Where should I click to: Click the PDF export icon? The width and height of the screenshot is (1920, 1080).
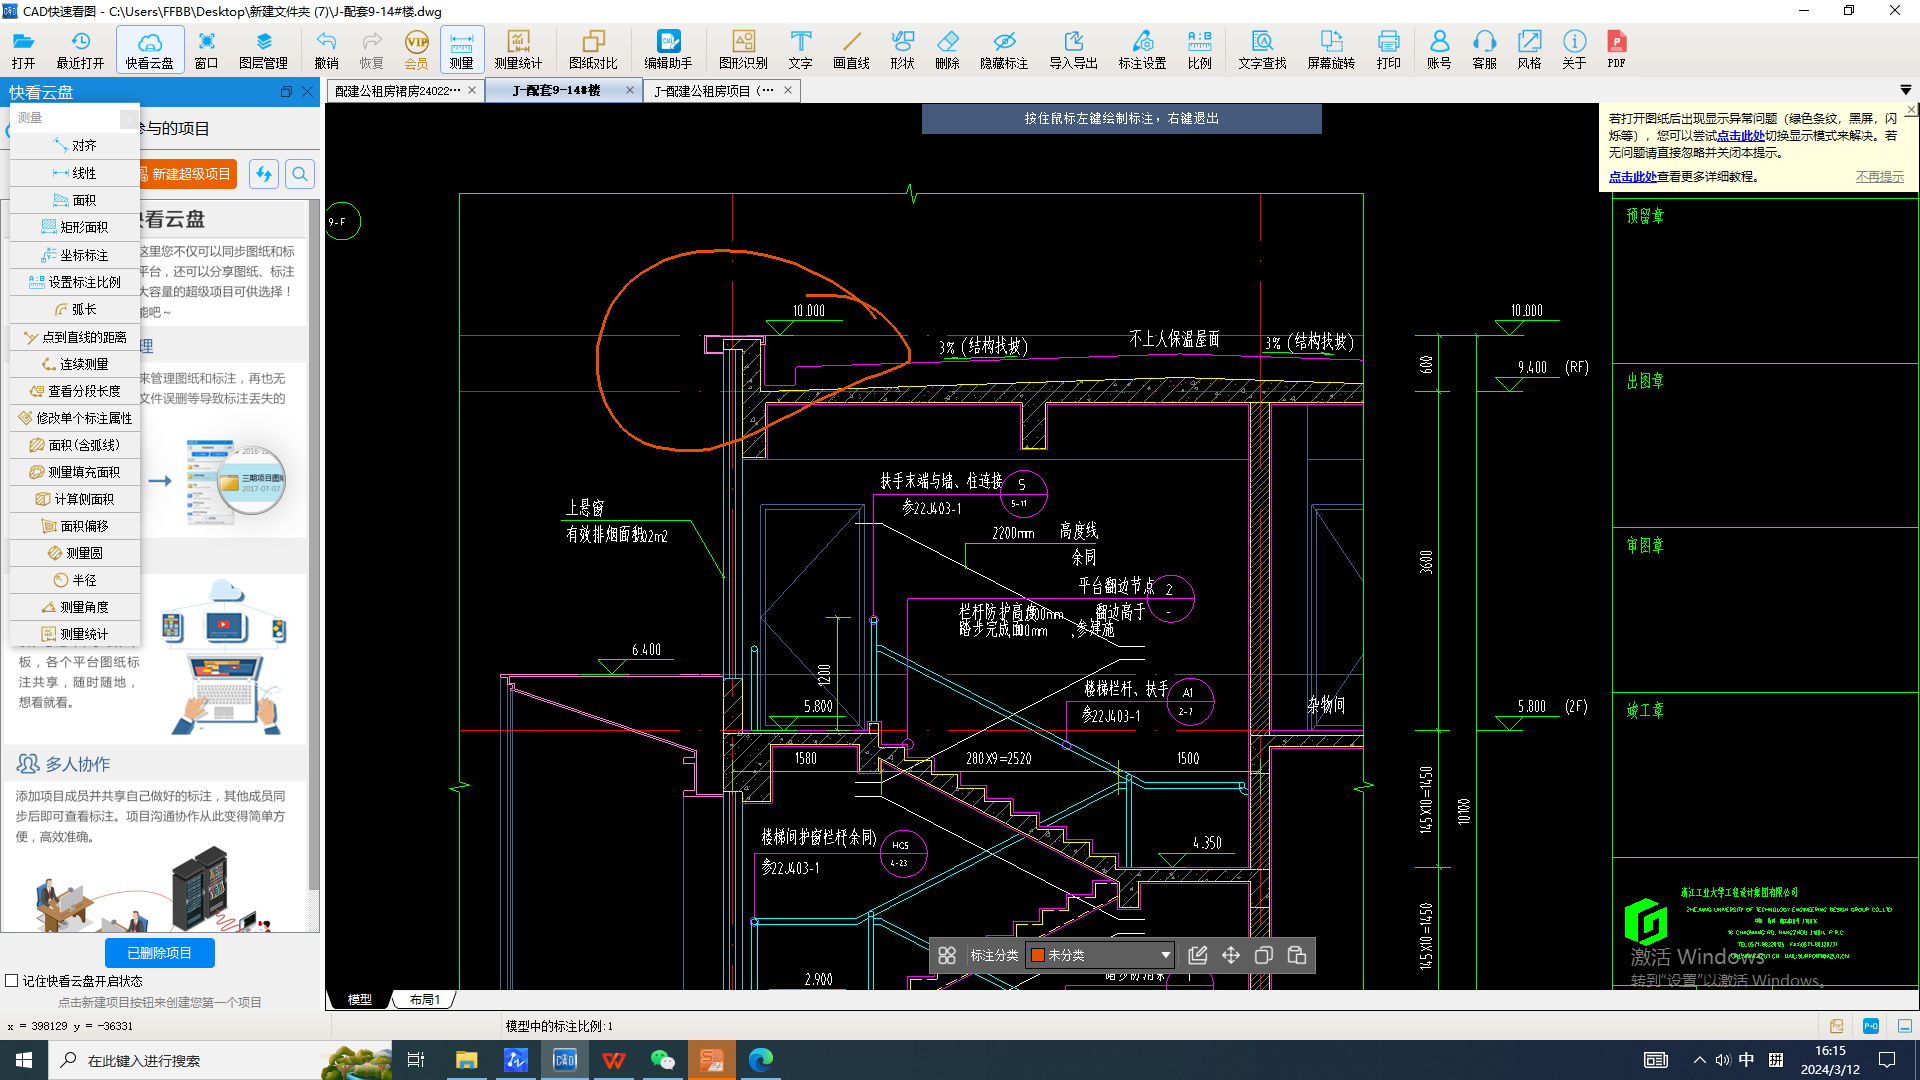[1616, 49]
